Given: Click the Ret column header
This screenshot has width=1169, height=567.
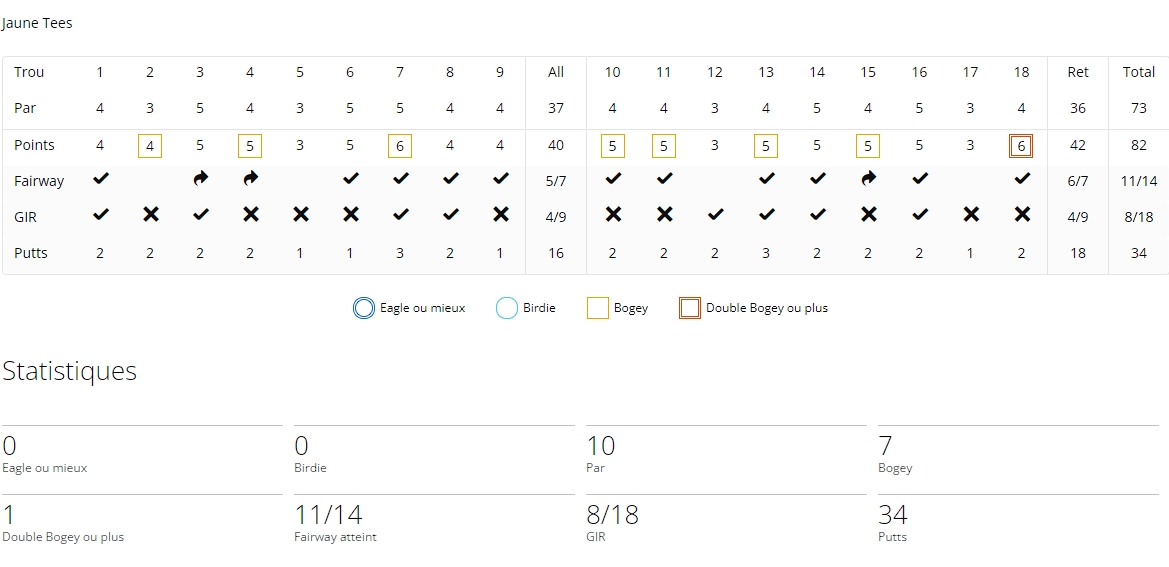Looking at the screenshot, I should [x=1078, y=72].
